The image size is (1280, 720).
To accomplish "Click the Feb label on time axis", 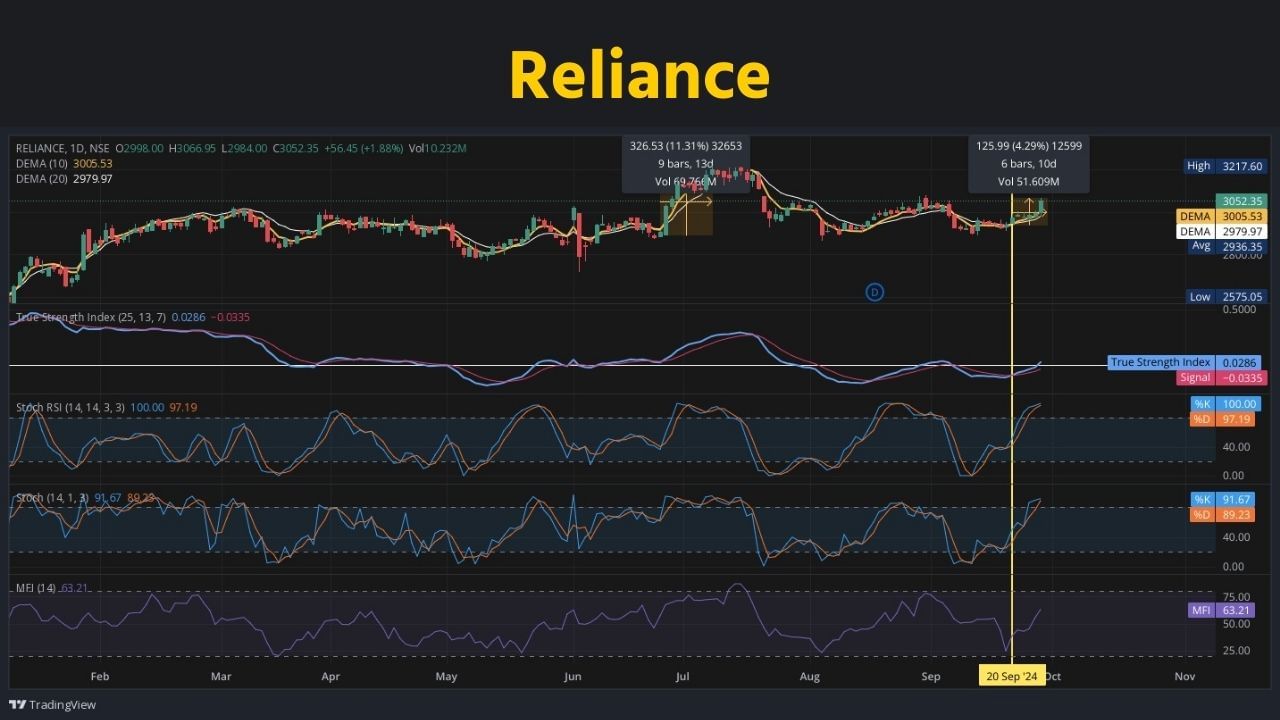I will [x=99, y=677].
